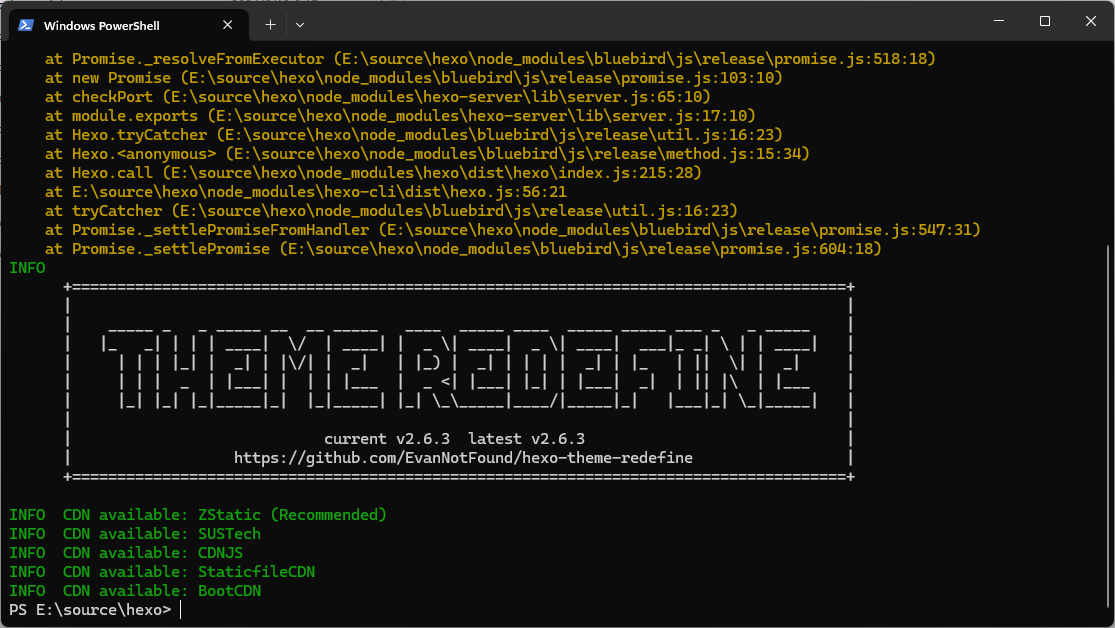Click the 'at Promise._resolveFromExecutor' stack line

(490, 59)
